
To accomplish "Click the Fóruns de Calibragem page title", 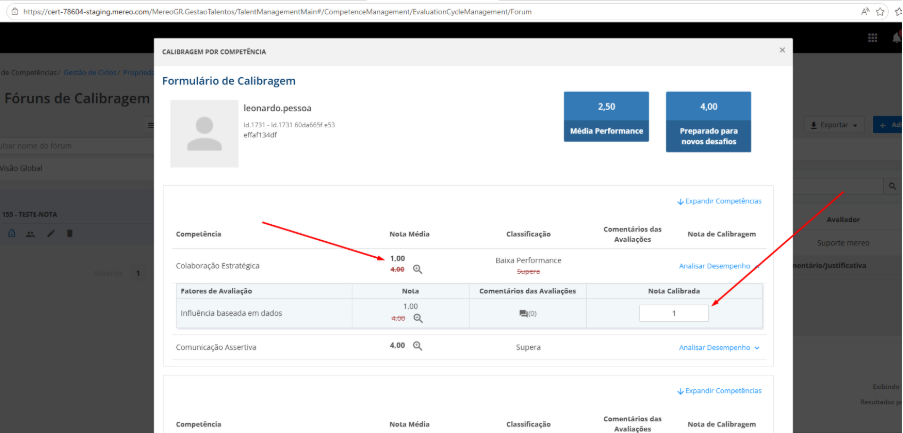I will (77, 98).
